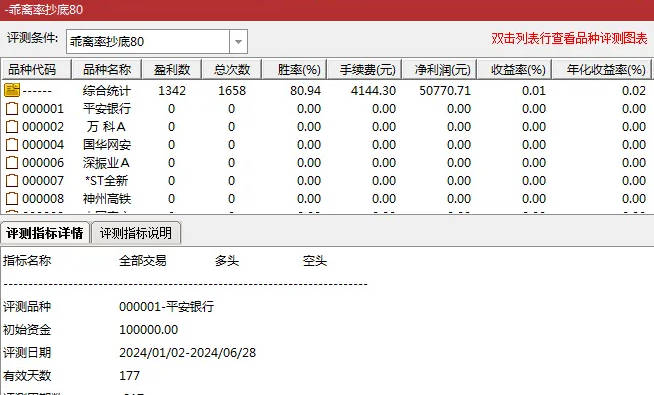Click the 1658 total count value
654x395 pixels.
pyautogui.click(x=232, y=90)
